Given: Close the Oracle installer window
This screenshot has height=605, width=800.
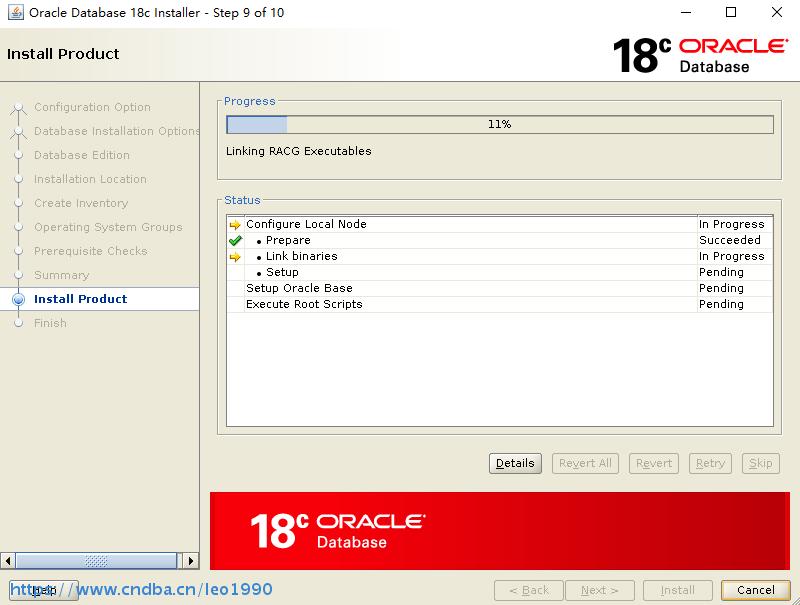Looking at the screenshot, I should [777, 12].
